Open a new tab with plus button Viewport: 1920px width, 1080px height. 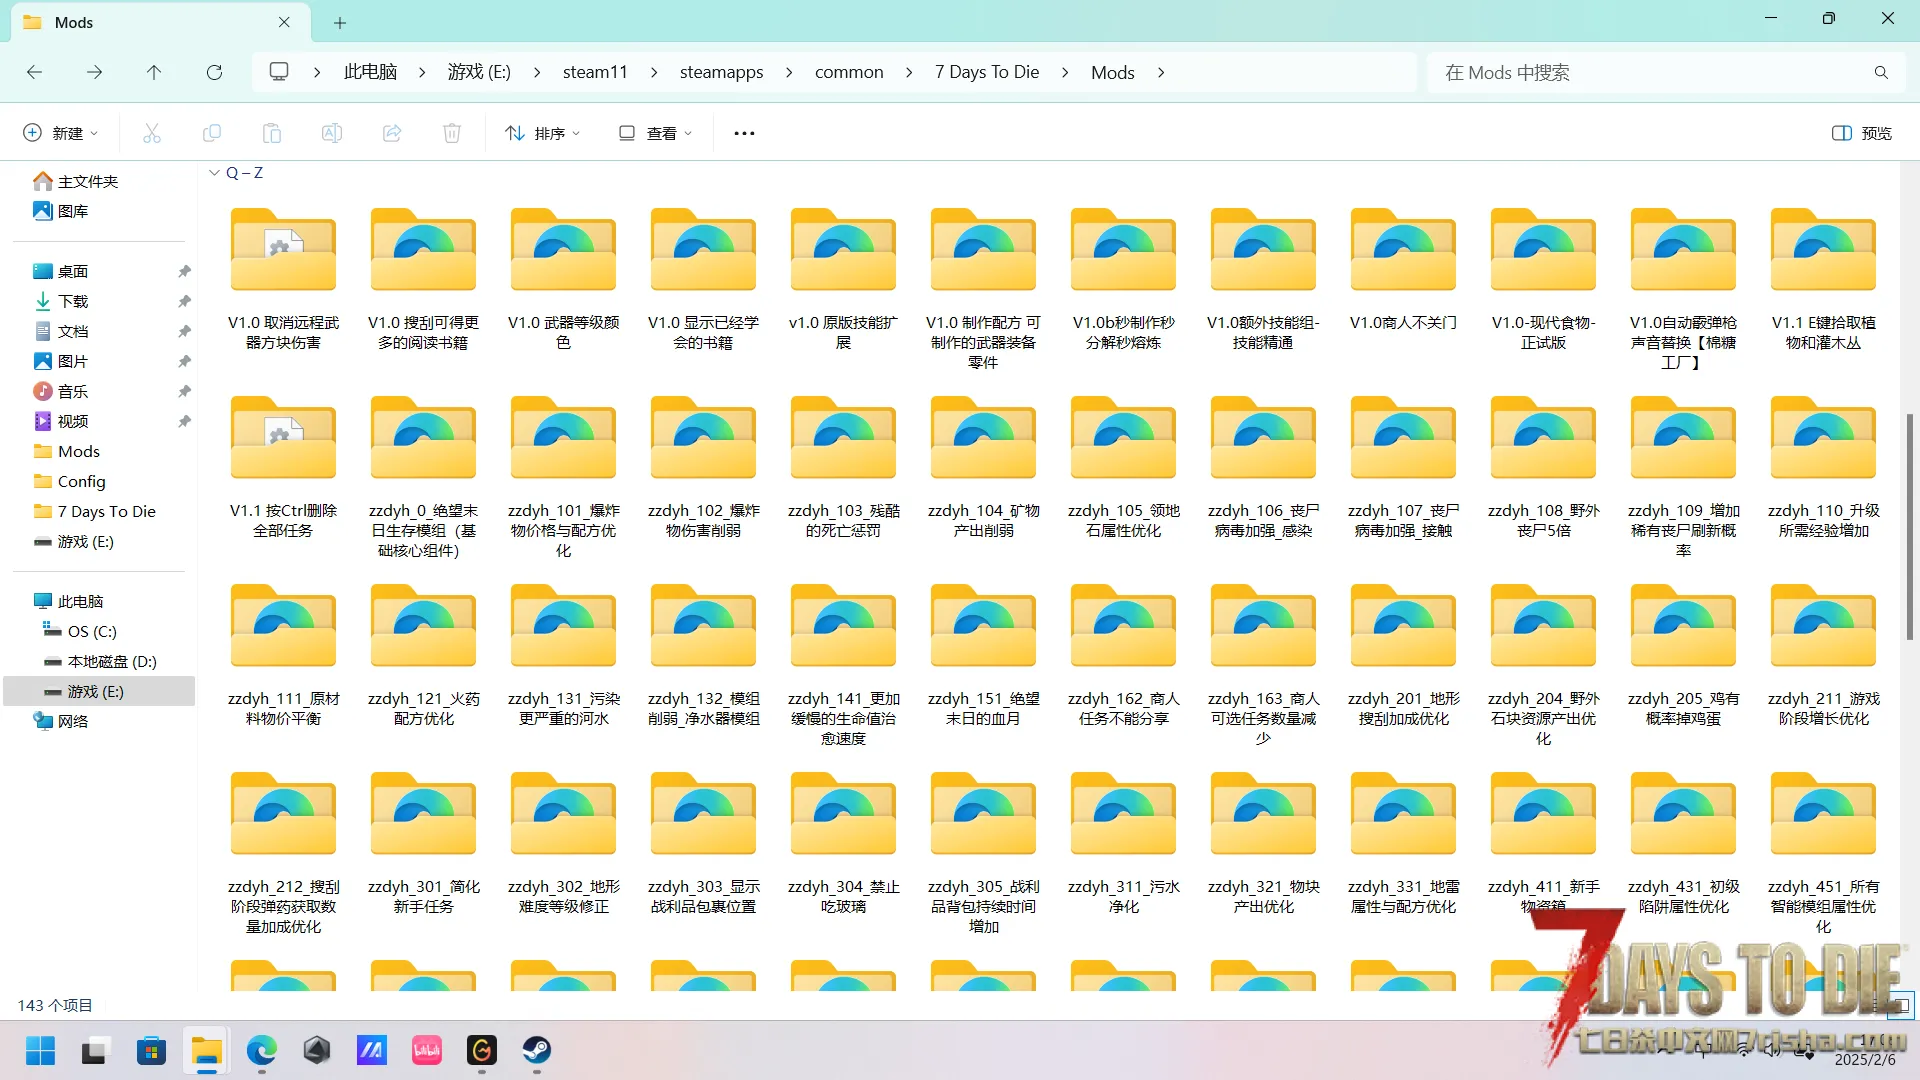click(x=340, y=22)
